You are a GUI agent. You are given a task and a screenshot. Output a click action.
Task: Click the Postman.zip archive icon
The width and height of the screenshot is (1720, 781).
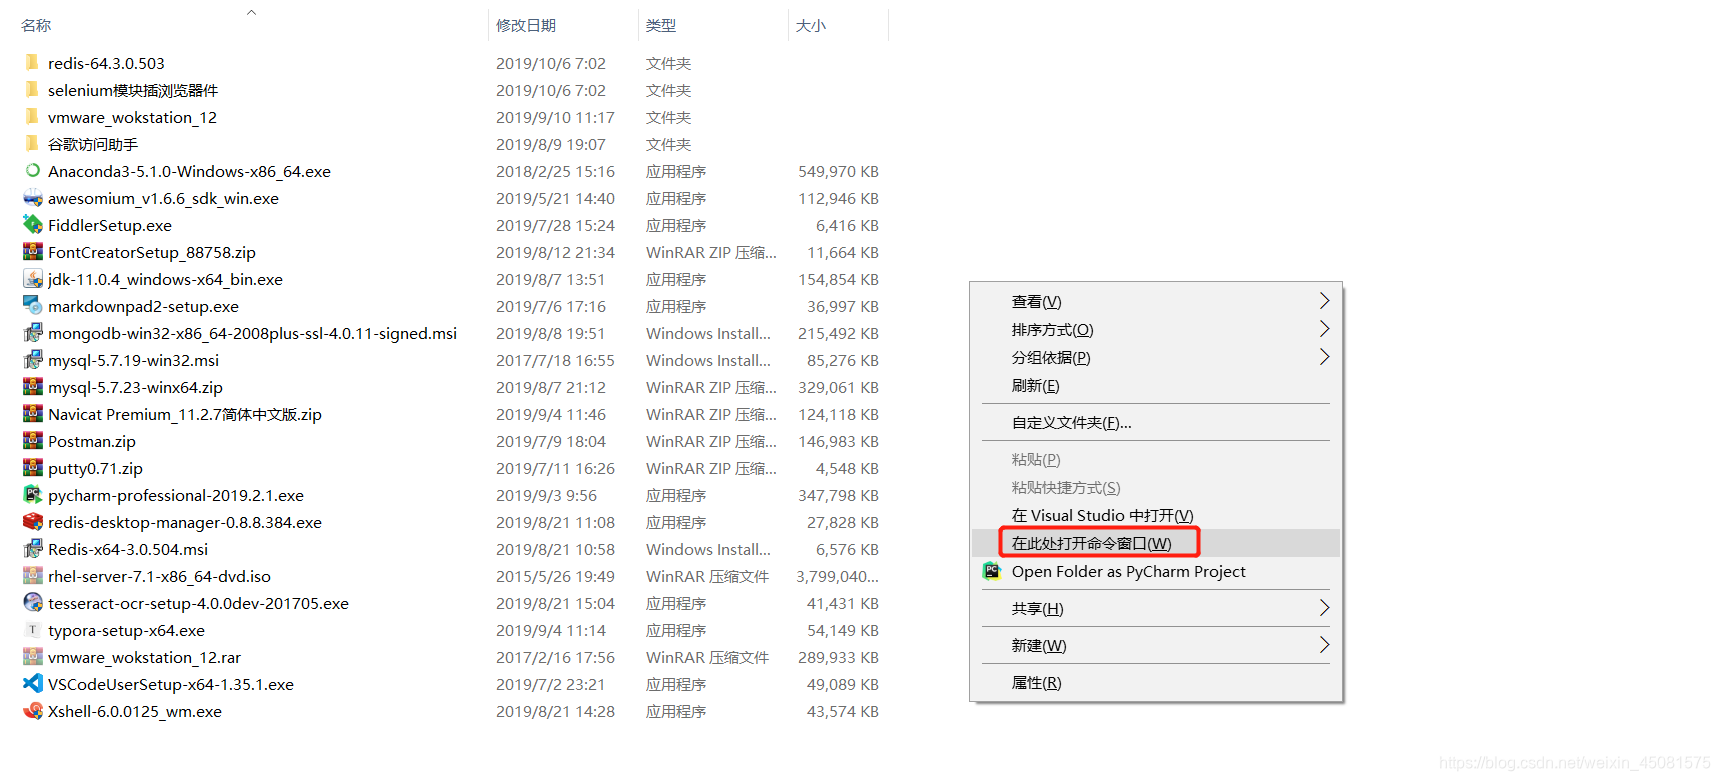tap(33, 441)
